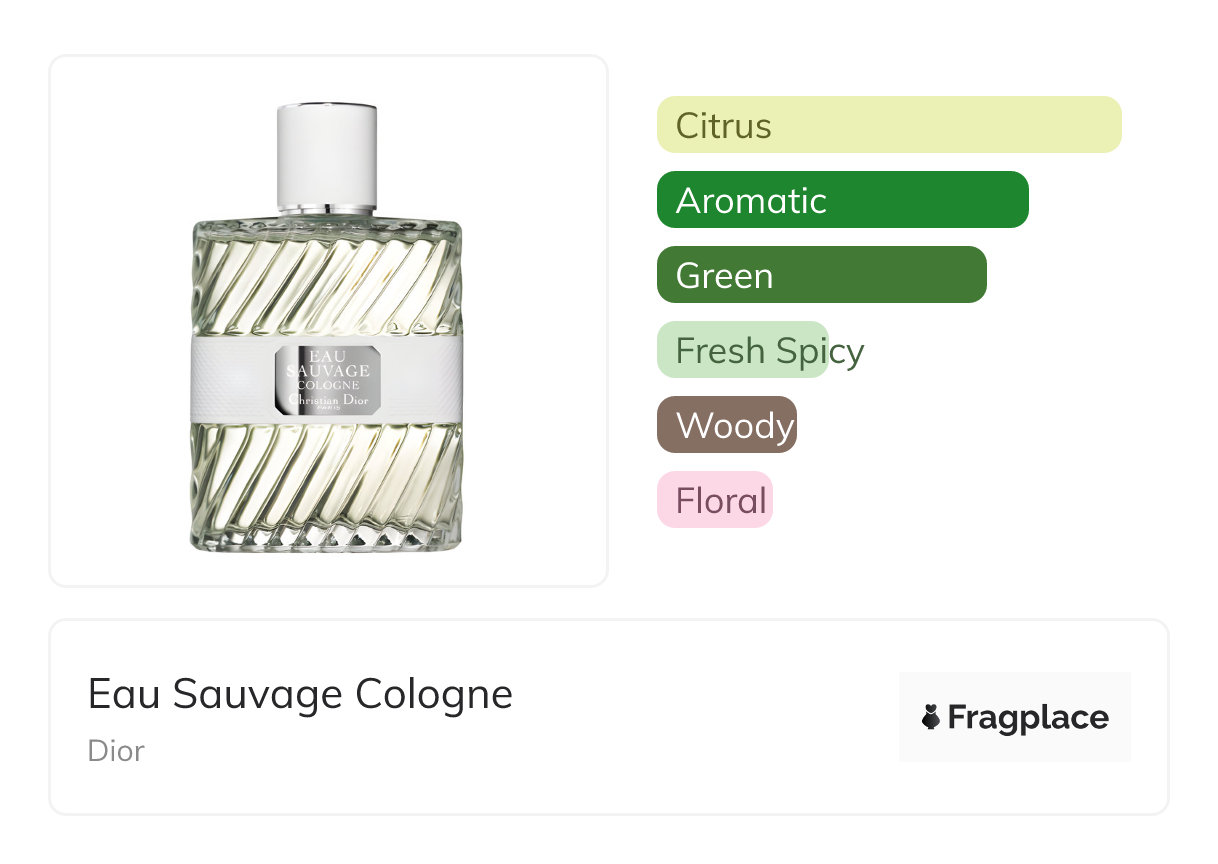Screen dimensions: 1218x864
Task: Click the Citrus label text
Action: [x=724, y=126]
